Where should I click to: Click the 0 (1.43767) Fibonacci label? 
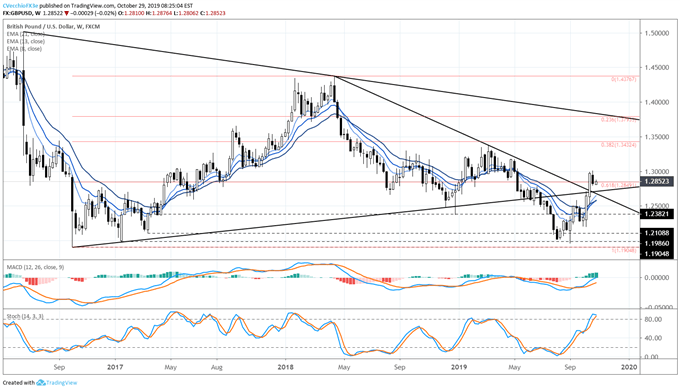click(624, 79)
